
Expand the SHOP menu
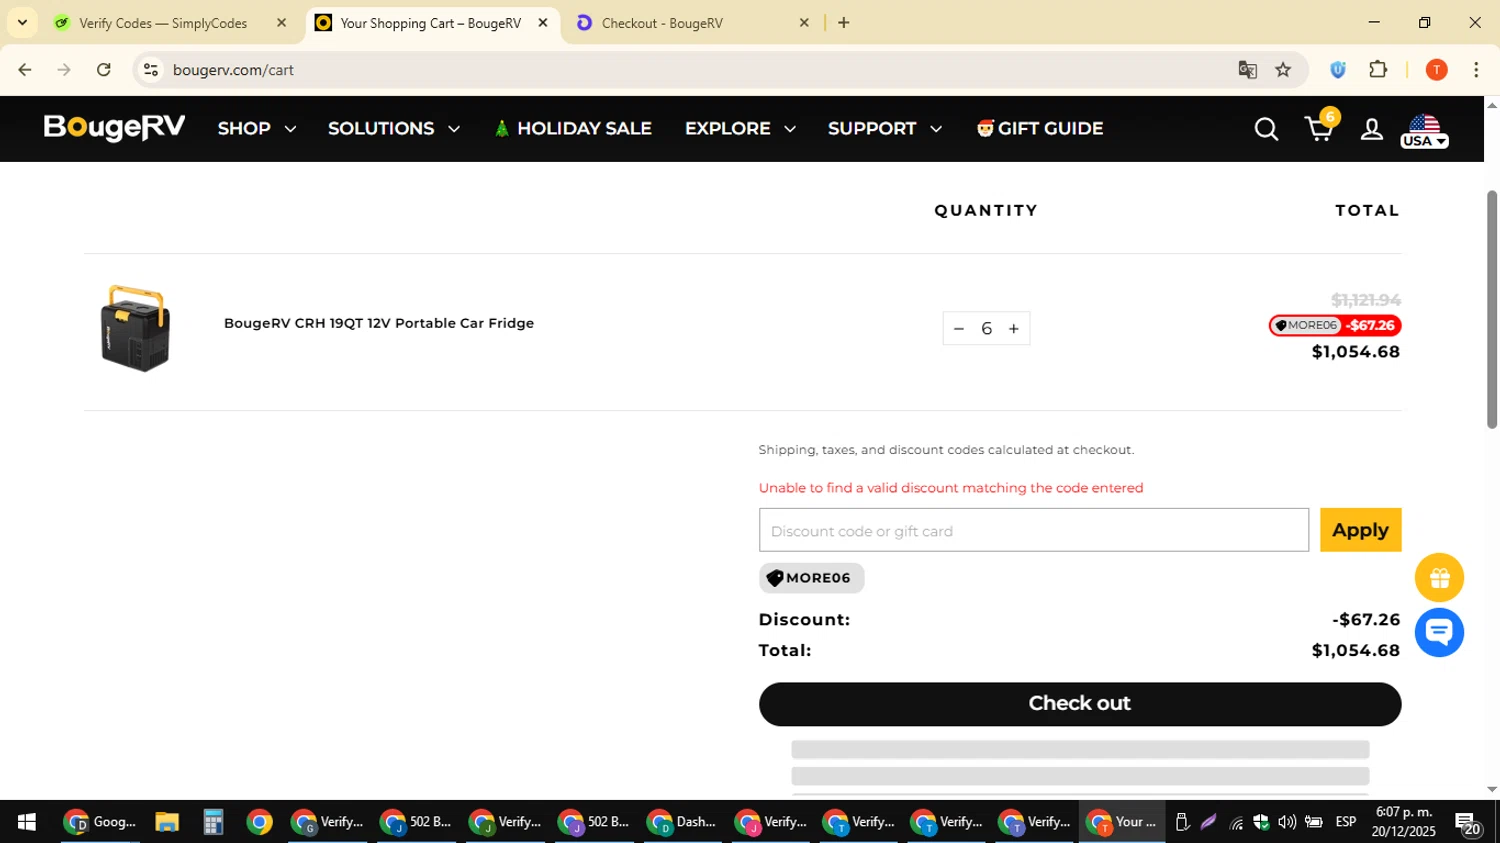(x=257, y=129)
